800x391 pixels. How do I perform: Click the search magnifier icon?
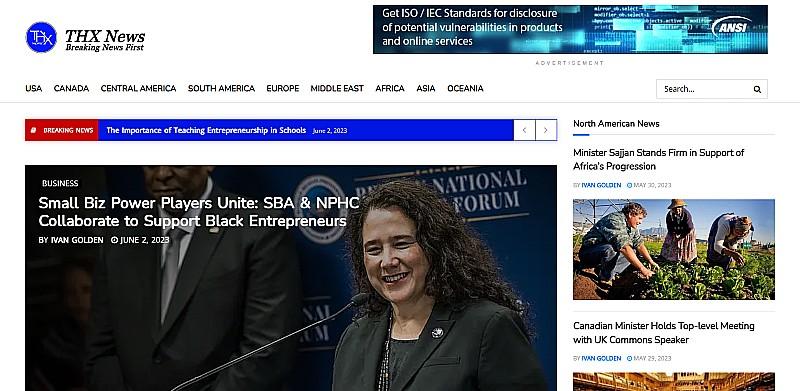pos(757,89)
